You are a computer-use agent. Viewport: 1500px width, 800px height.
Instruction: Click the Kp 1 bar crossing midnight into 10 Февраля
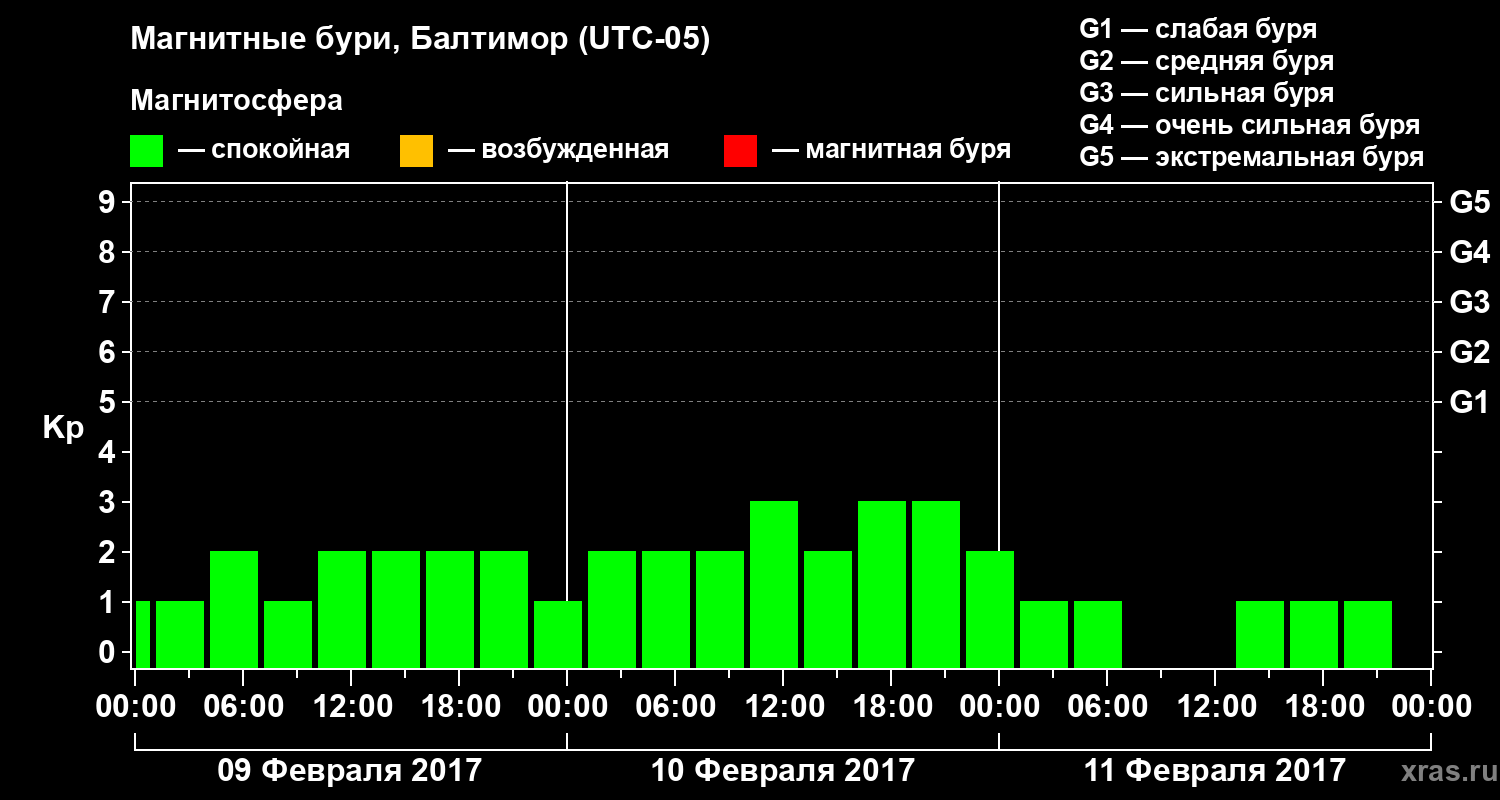point(558,634)
